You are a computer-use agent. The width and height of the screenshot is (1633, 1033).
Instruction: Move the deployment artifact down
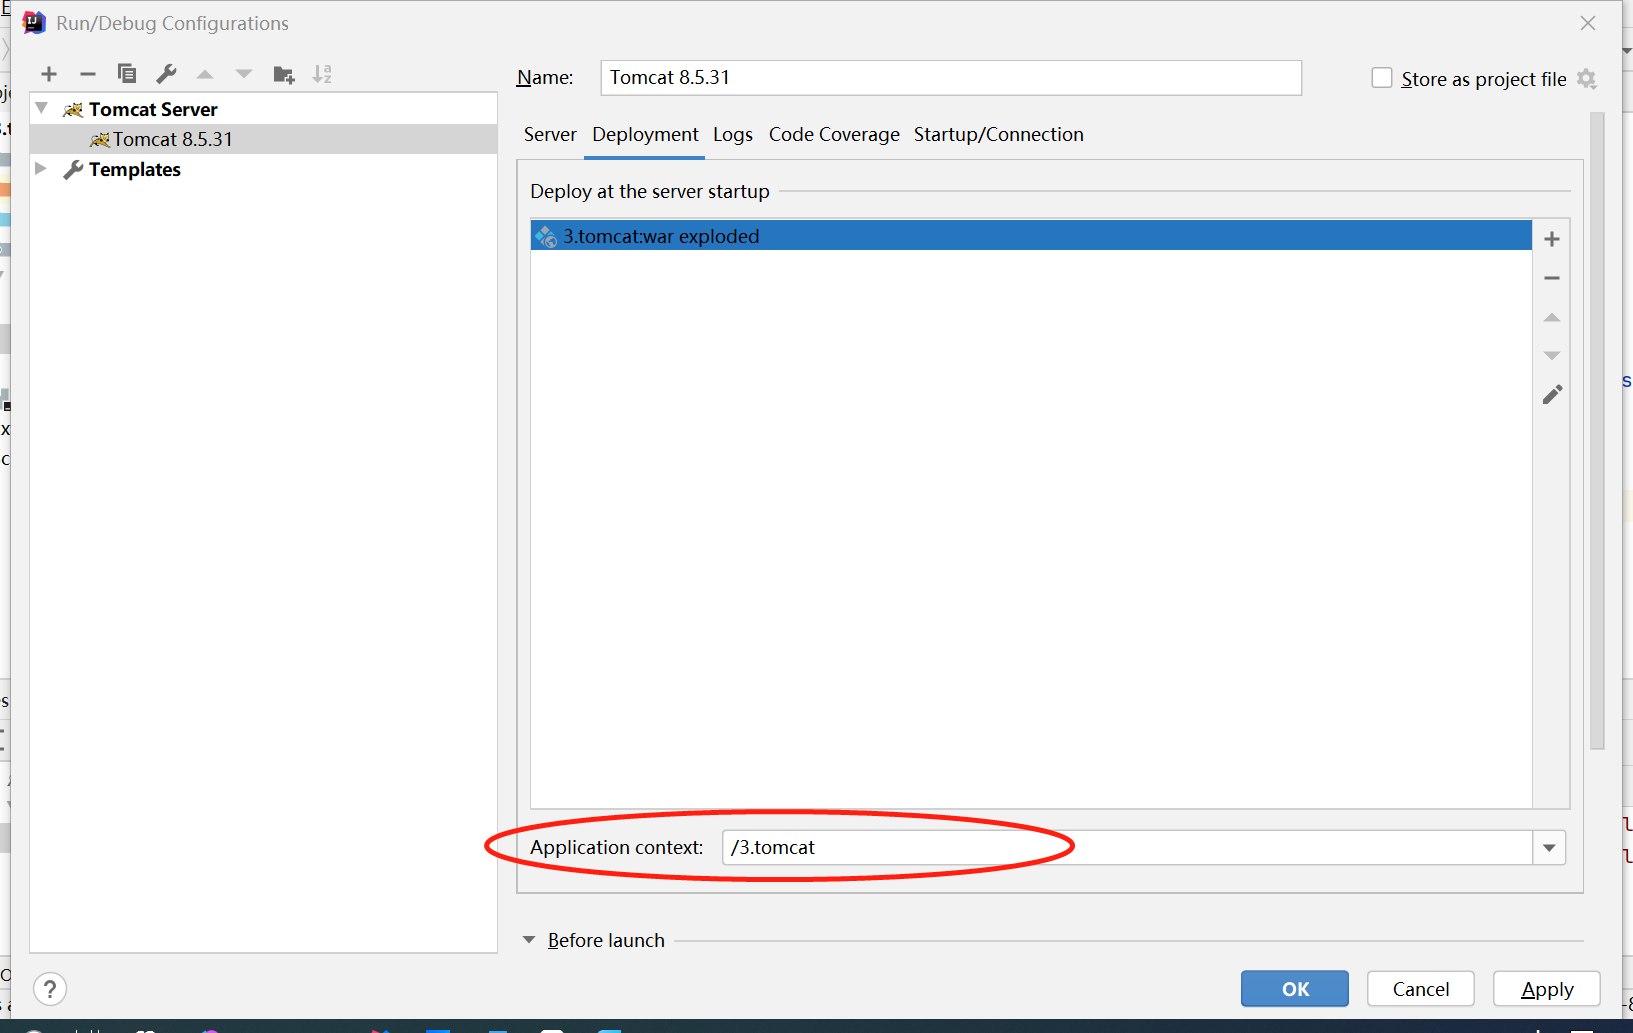1552,356
